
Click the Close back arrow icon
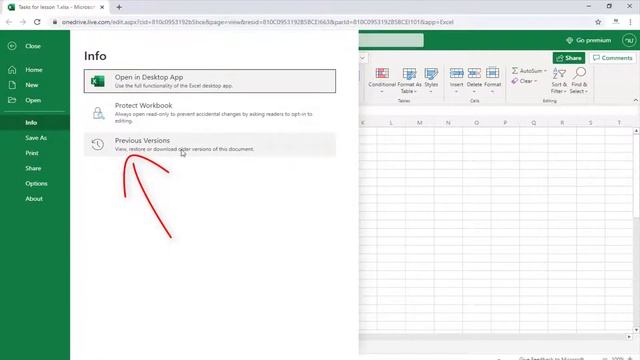pyautogui.click(x=12, y=46)
